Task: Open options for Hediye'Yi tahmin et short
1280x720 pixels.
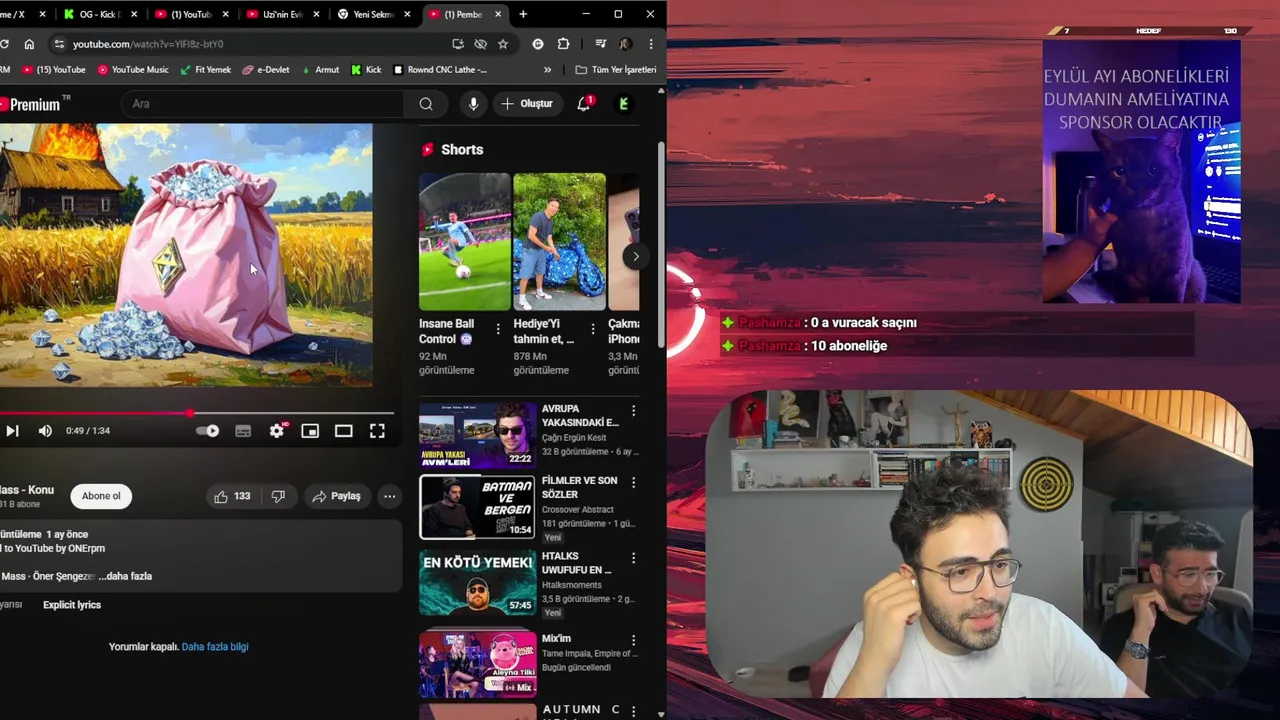Action: (x=593, y=329)
